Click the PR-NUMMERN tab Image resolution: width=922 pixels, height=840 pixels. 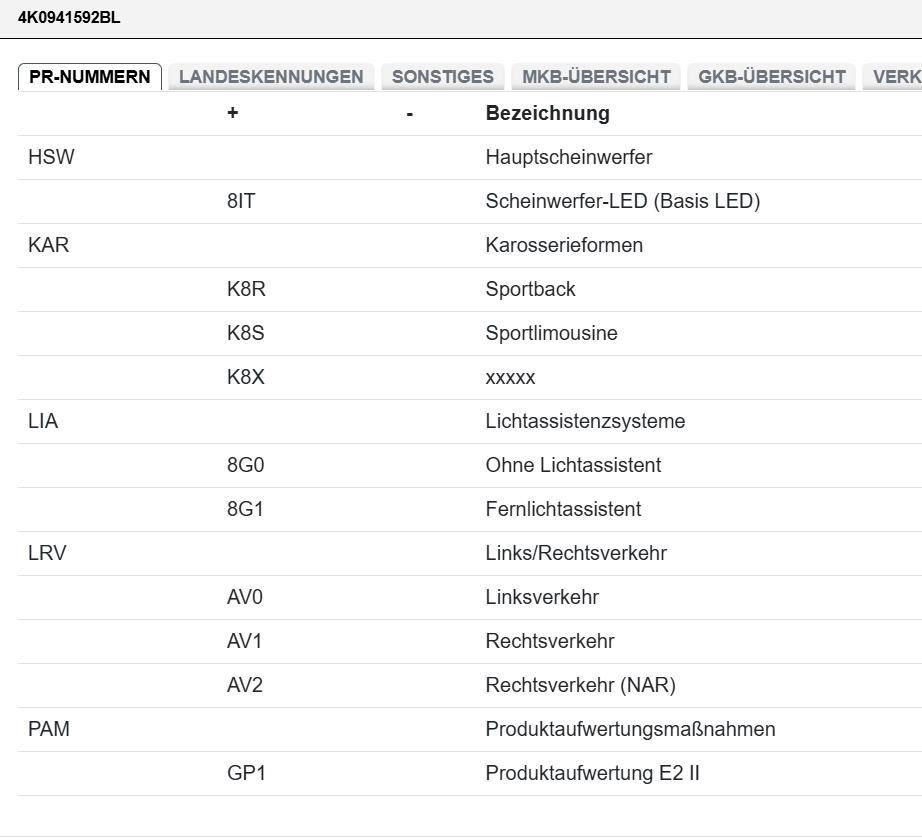90,77
